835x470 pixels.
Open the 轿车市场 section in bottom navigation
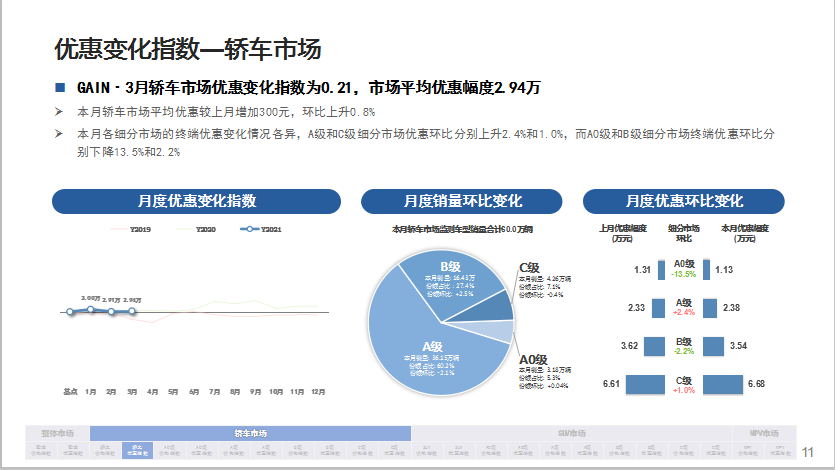pyautogui.click(x=250, y=433)
